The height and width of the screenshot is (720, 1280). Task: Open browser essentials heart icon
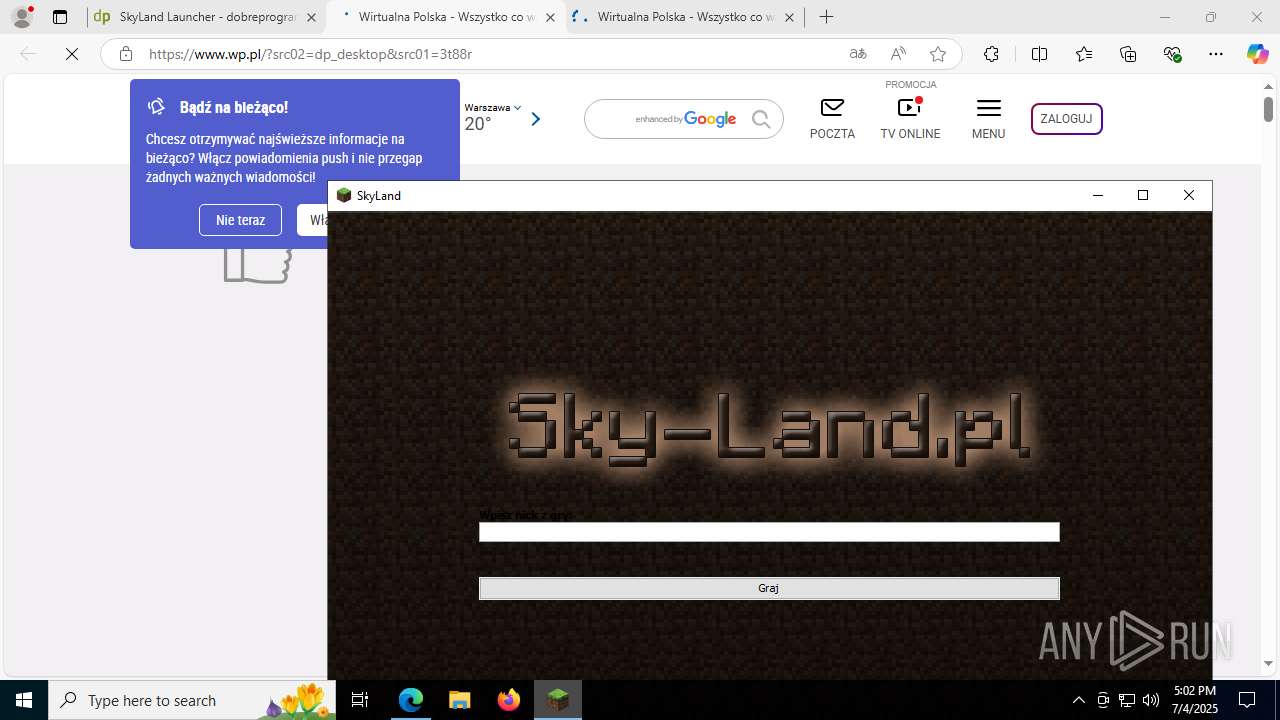(1172, 54)
